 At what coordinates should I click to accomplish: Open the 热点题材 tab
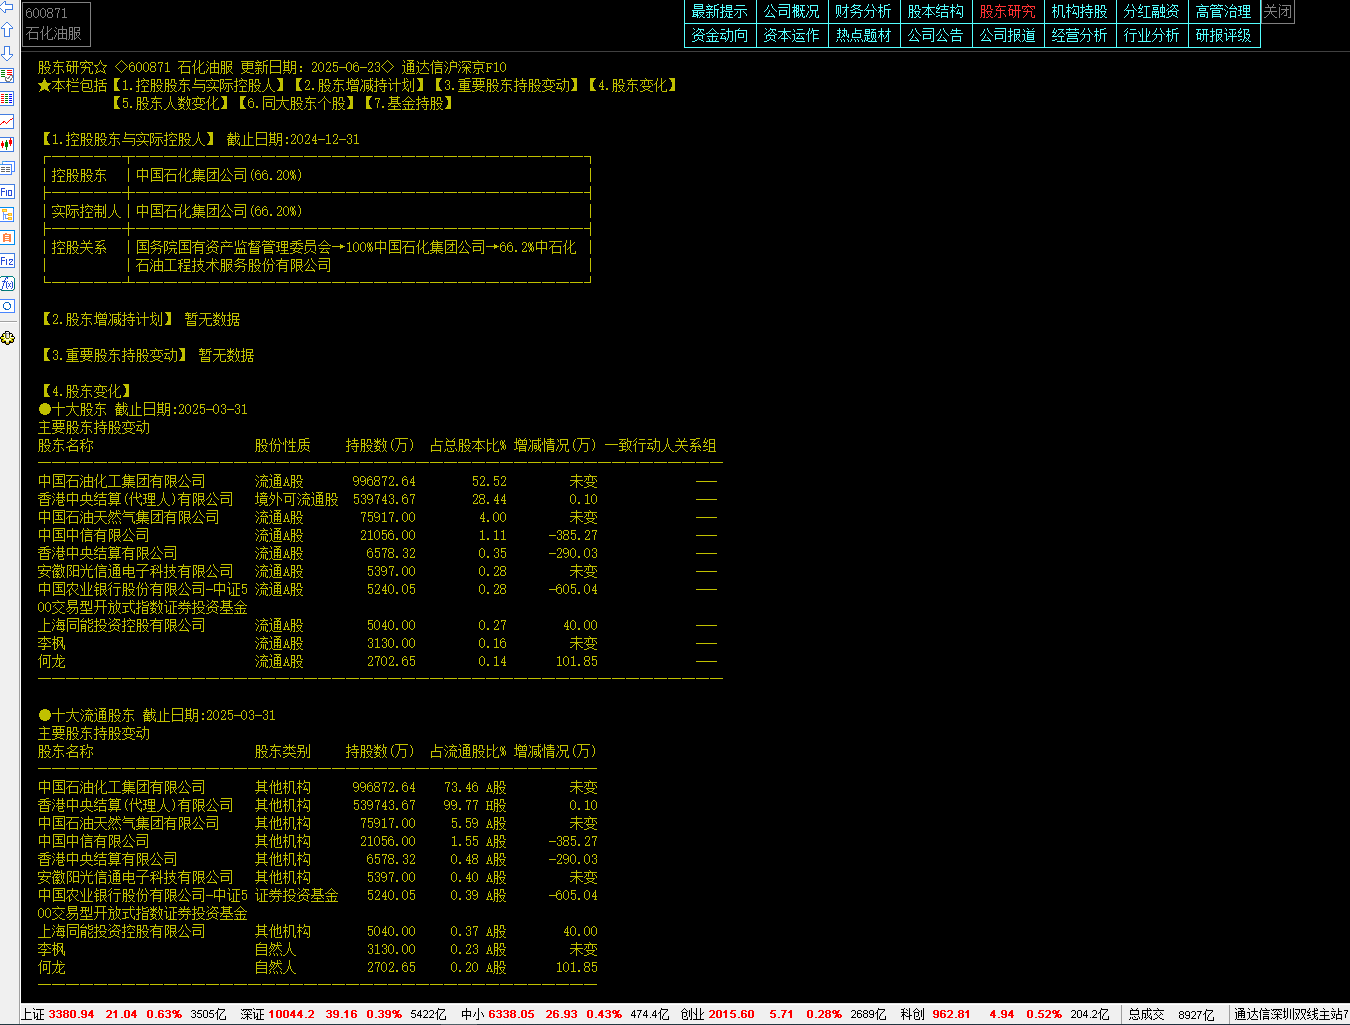[x=864, y=36]
